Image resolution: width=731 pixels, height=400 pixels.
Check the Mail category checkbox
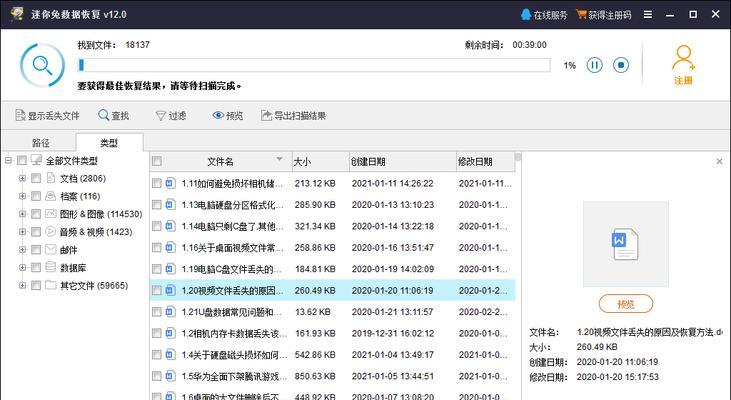click(x=36, y=250)
